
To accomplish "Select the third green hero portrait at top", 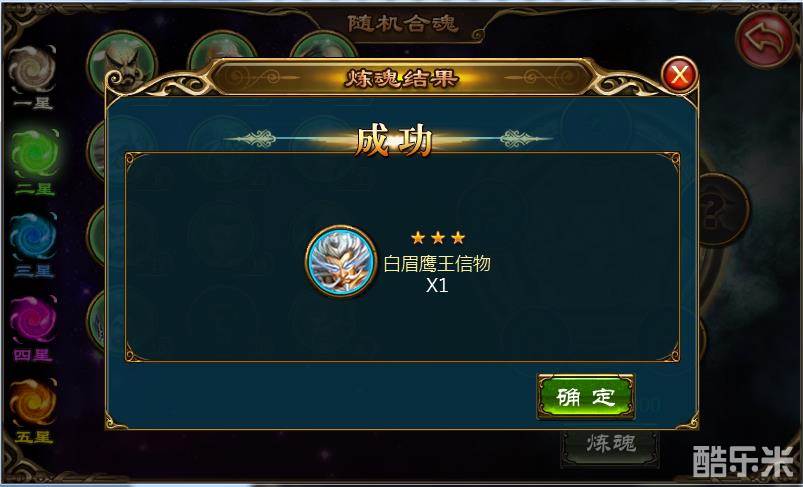I will pos(323,45).
